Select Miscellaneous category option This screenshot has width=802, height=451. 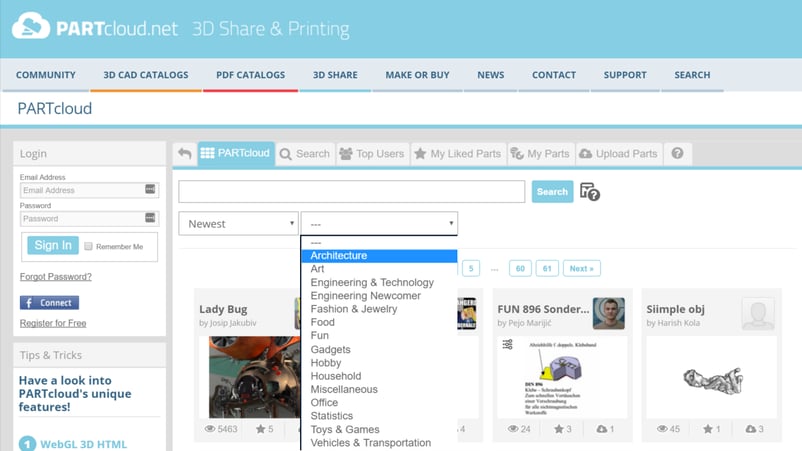point(379,389)
